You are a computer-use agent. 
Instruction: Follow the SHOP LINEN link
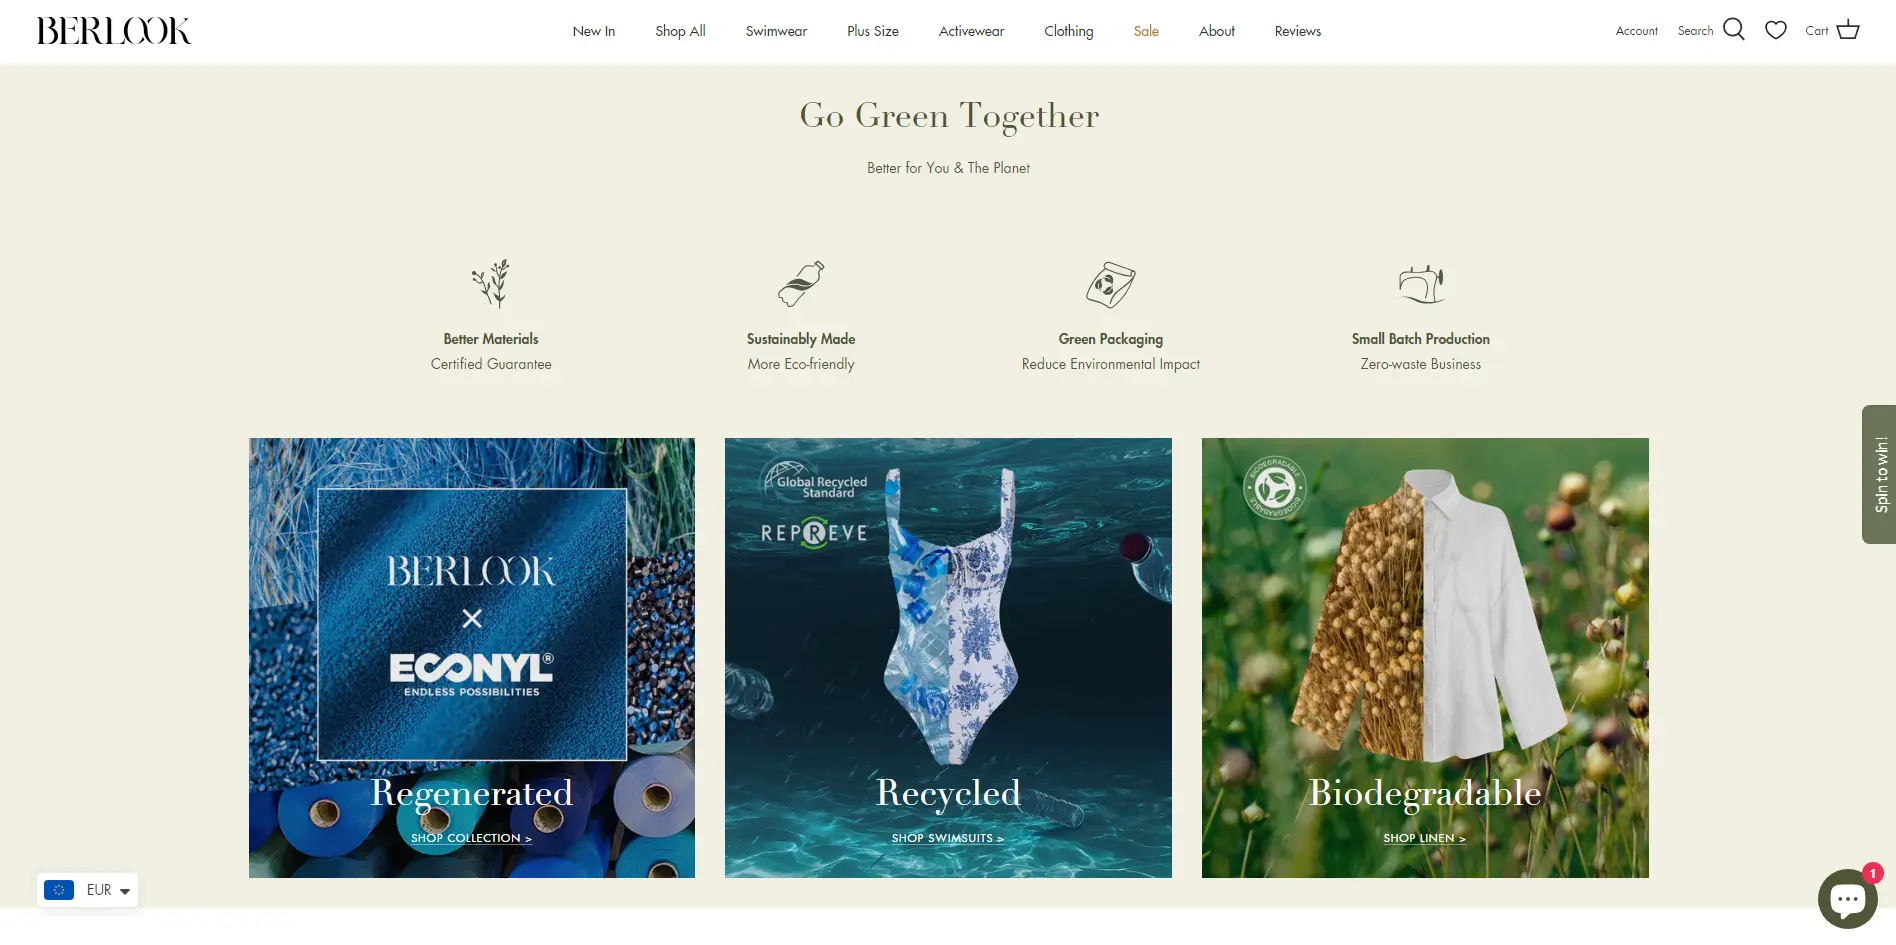1425,838
